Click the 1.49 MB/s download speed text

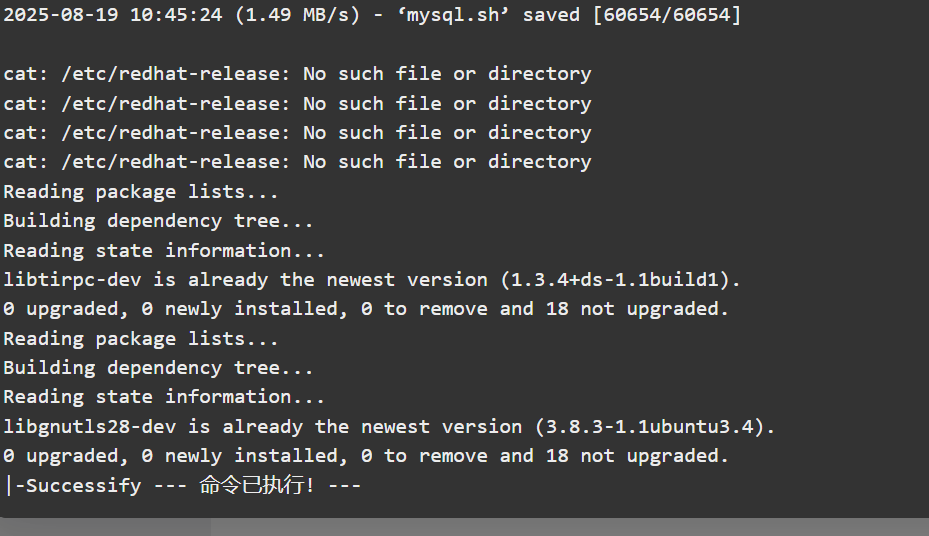point(297,15)
